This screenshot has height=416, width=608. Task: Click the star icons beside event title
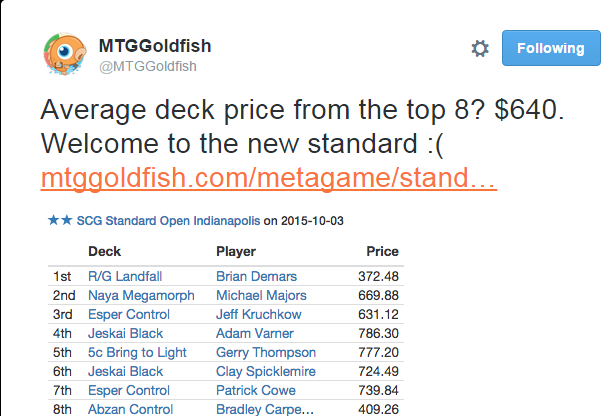coord(60,220)
